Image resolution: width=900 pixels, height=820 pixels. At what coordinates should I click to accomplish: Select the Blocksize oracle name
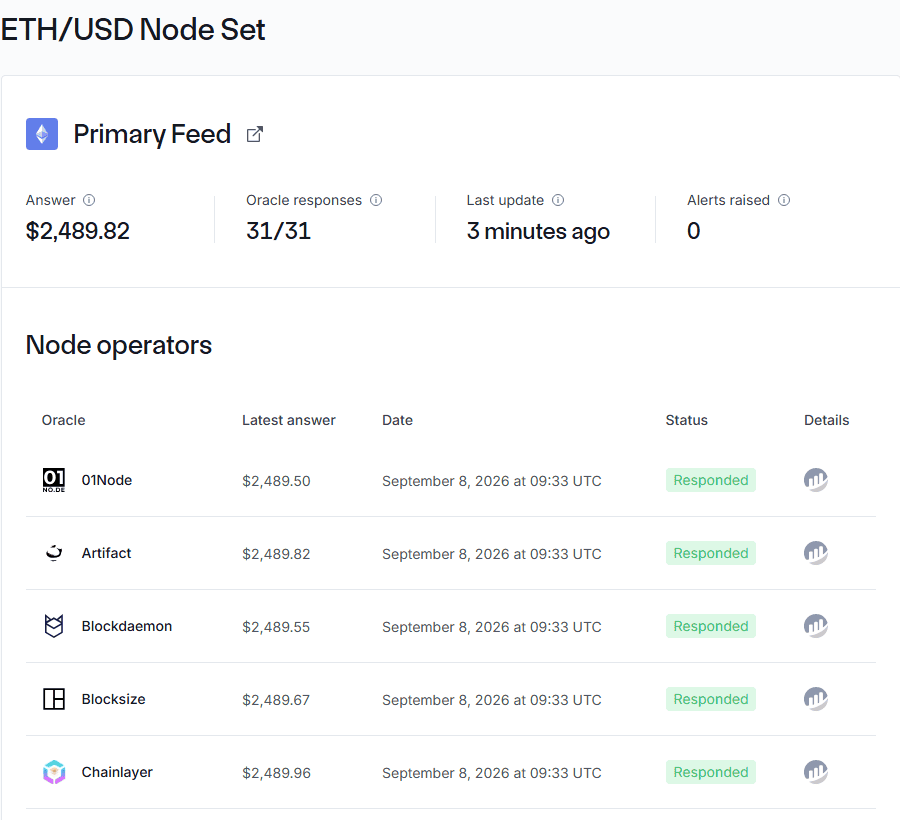(114, 699)
